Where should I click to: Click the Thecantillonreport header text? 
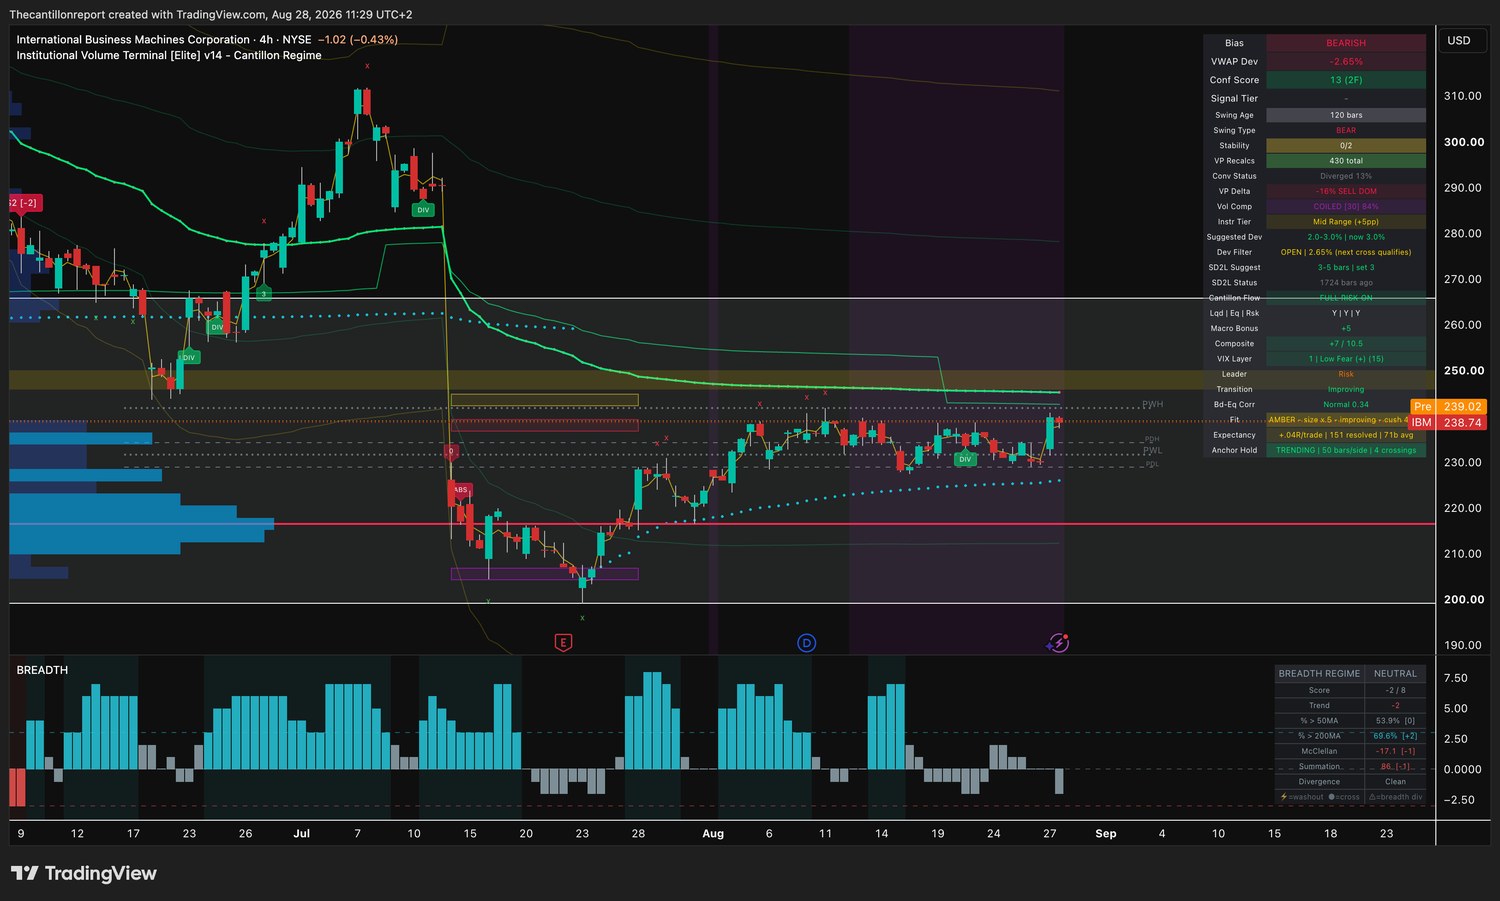[210, 14]
